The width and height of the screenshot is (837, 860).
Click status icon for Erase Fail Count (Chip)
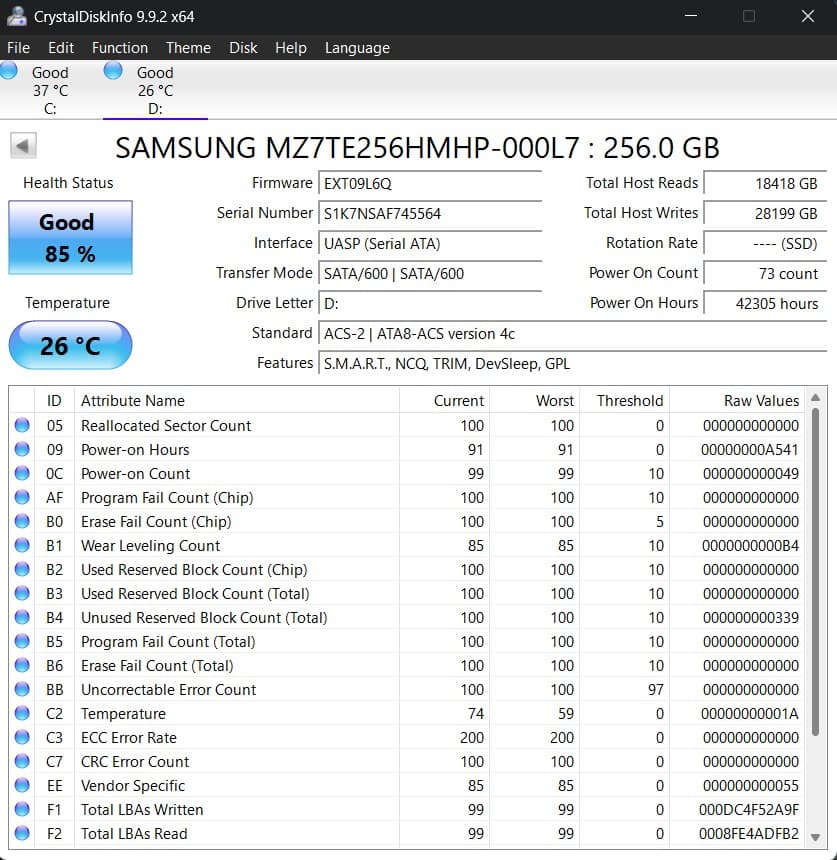(22, 521)
